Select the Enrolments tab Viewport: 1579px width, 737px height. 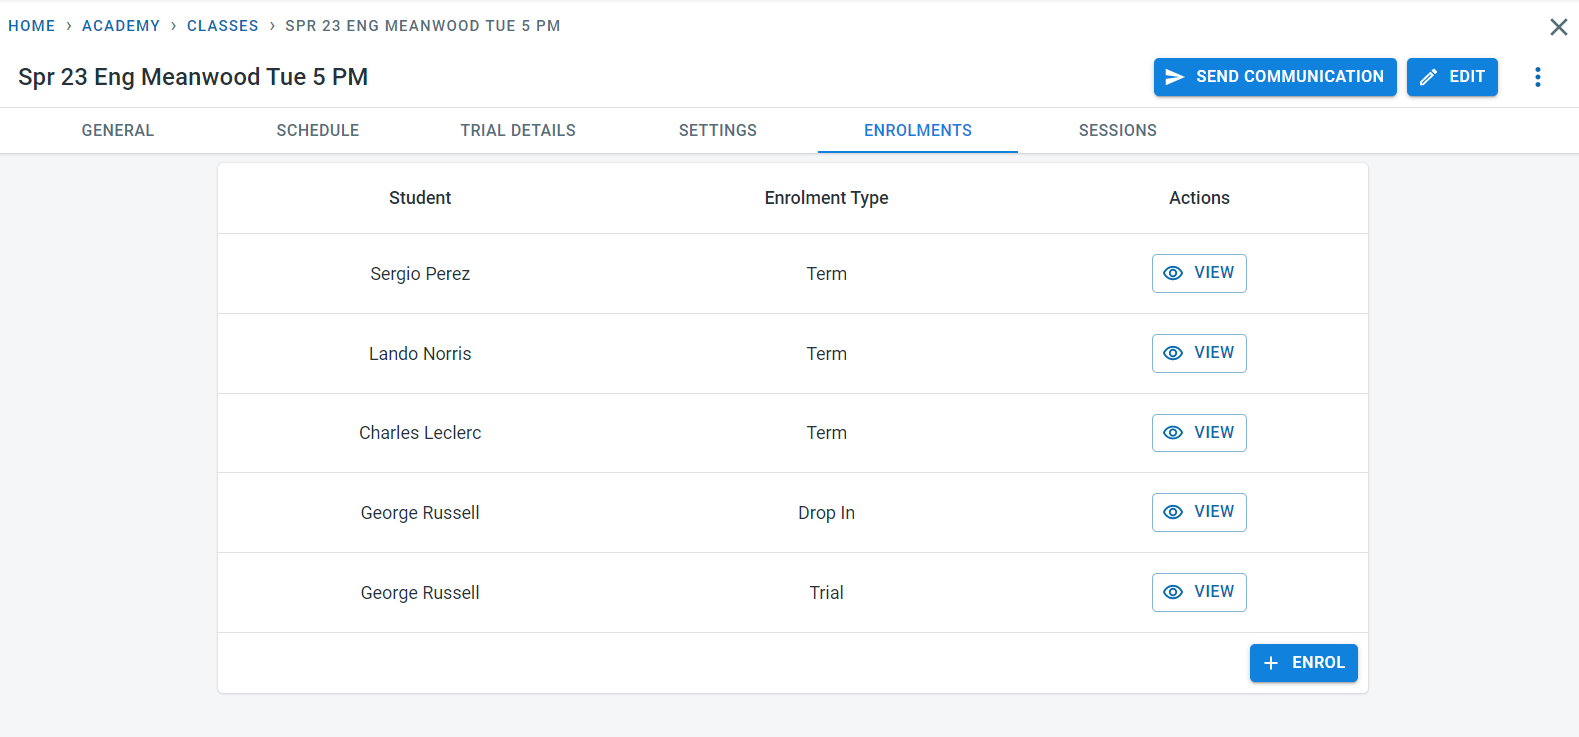(918, 131)
